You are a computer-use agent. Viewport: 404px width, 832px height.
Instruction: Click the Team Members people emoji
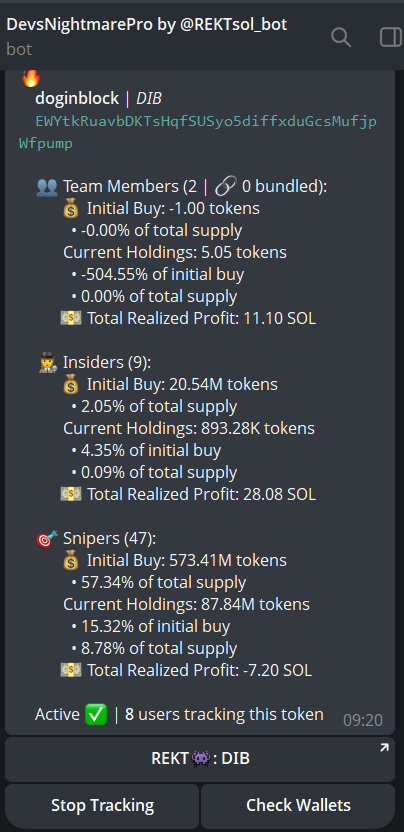coord(47,187)
